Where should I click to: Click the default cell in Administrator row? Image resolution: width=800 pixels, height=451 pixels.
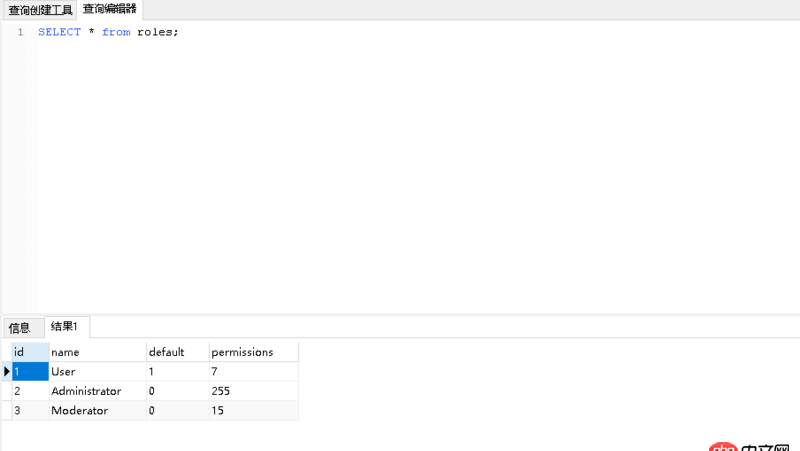pyautogui.click(x=176, y=391)
